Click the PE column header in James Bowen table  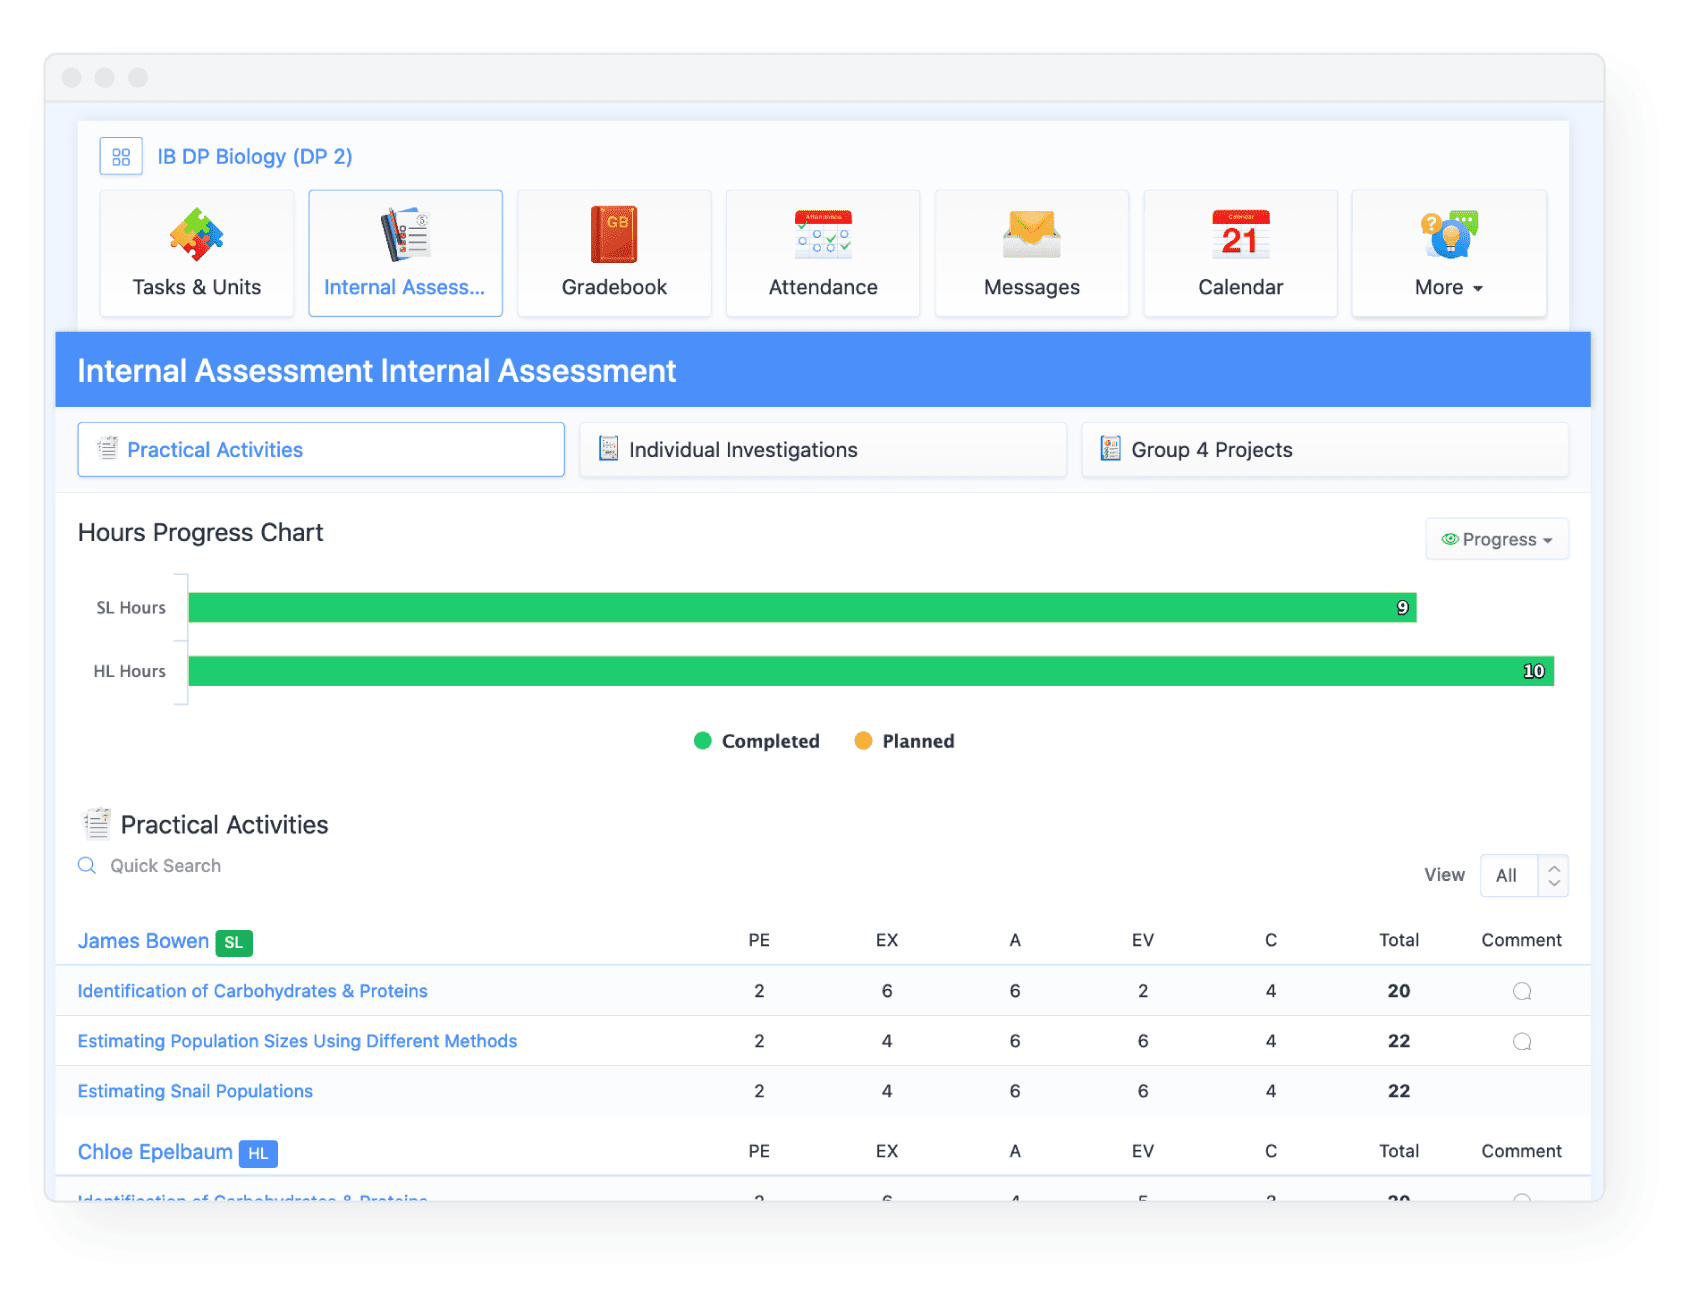[759, 940]
